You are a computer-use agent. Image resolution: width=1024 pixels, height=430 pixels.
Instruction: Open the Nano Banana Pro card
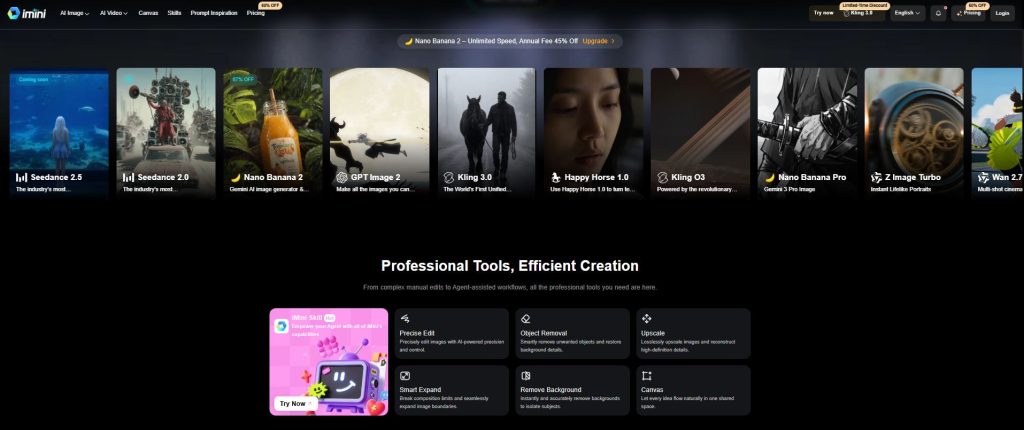(x=807, y=133)
